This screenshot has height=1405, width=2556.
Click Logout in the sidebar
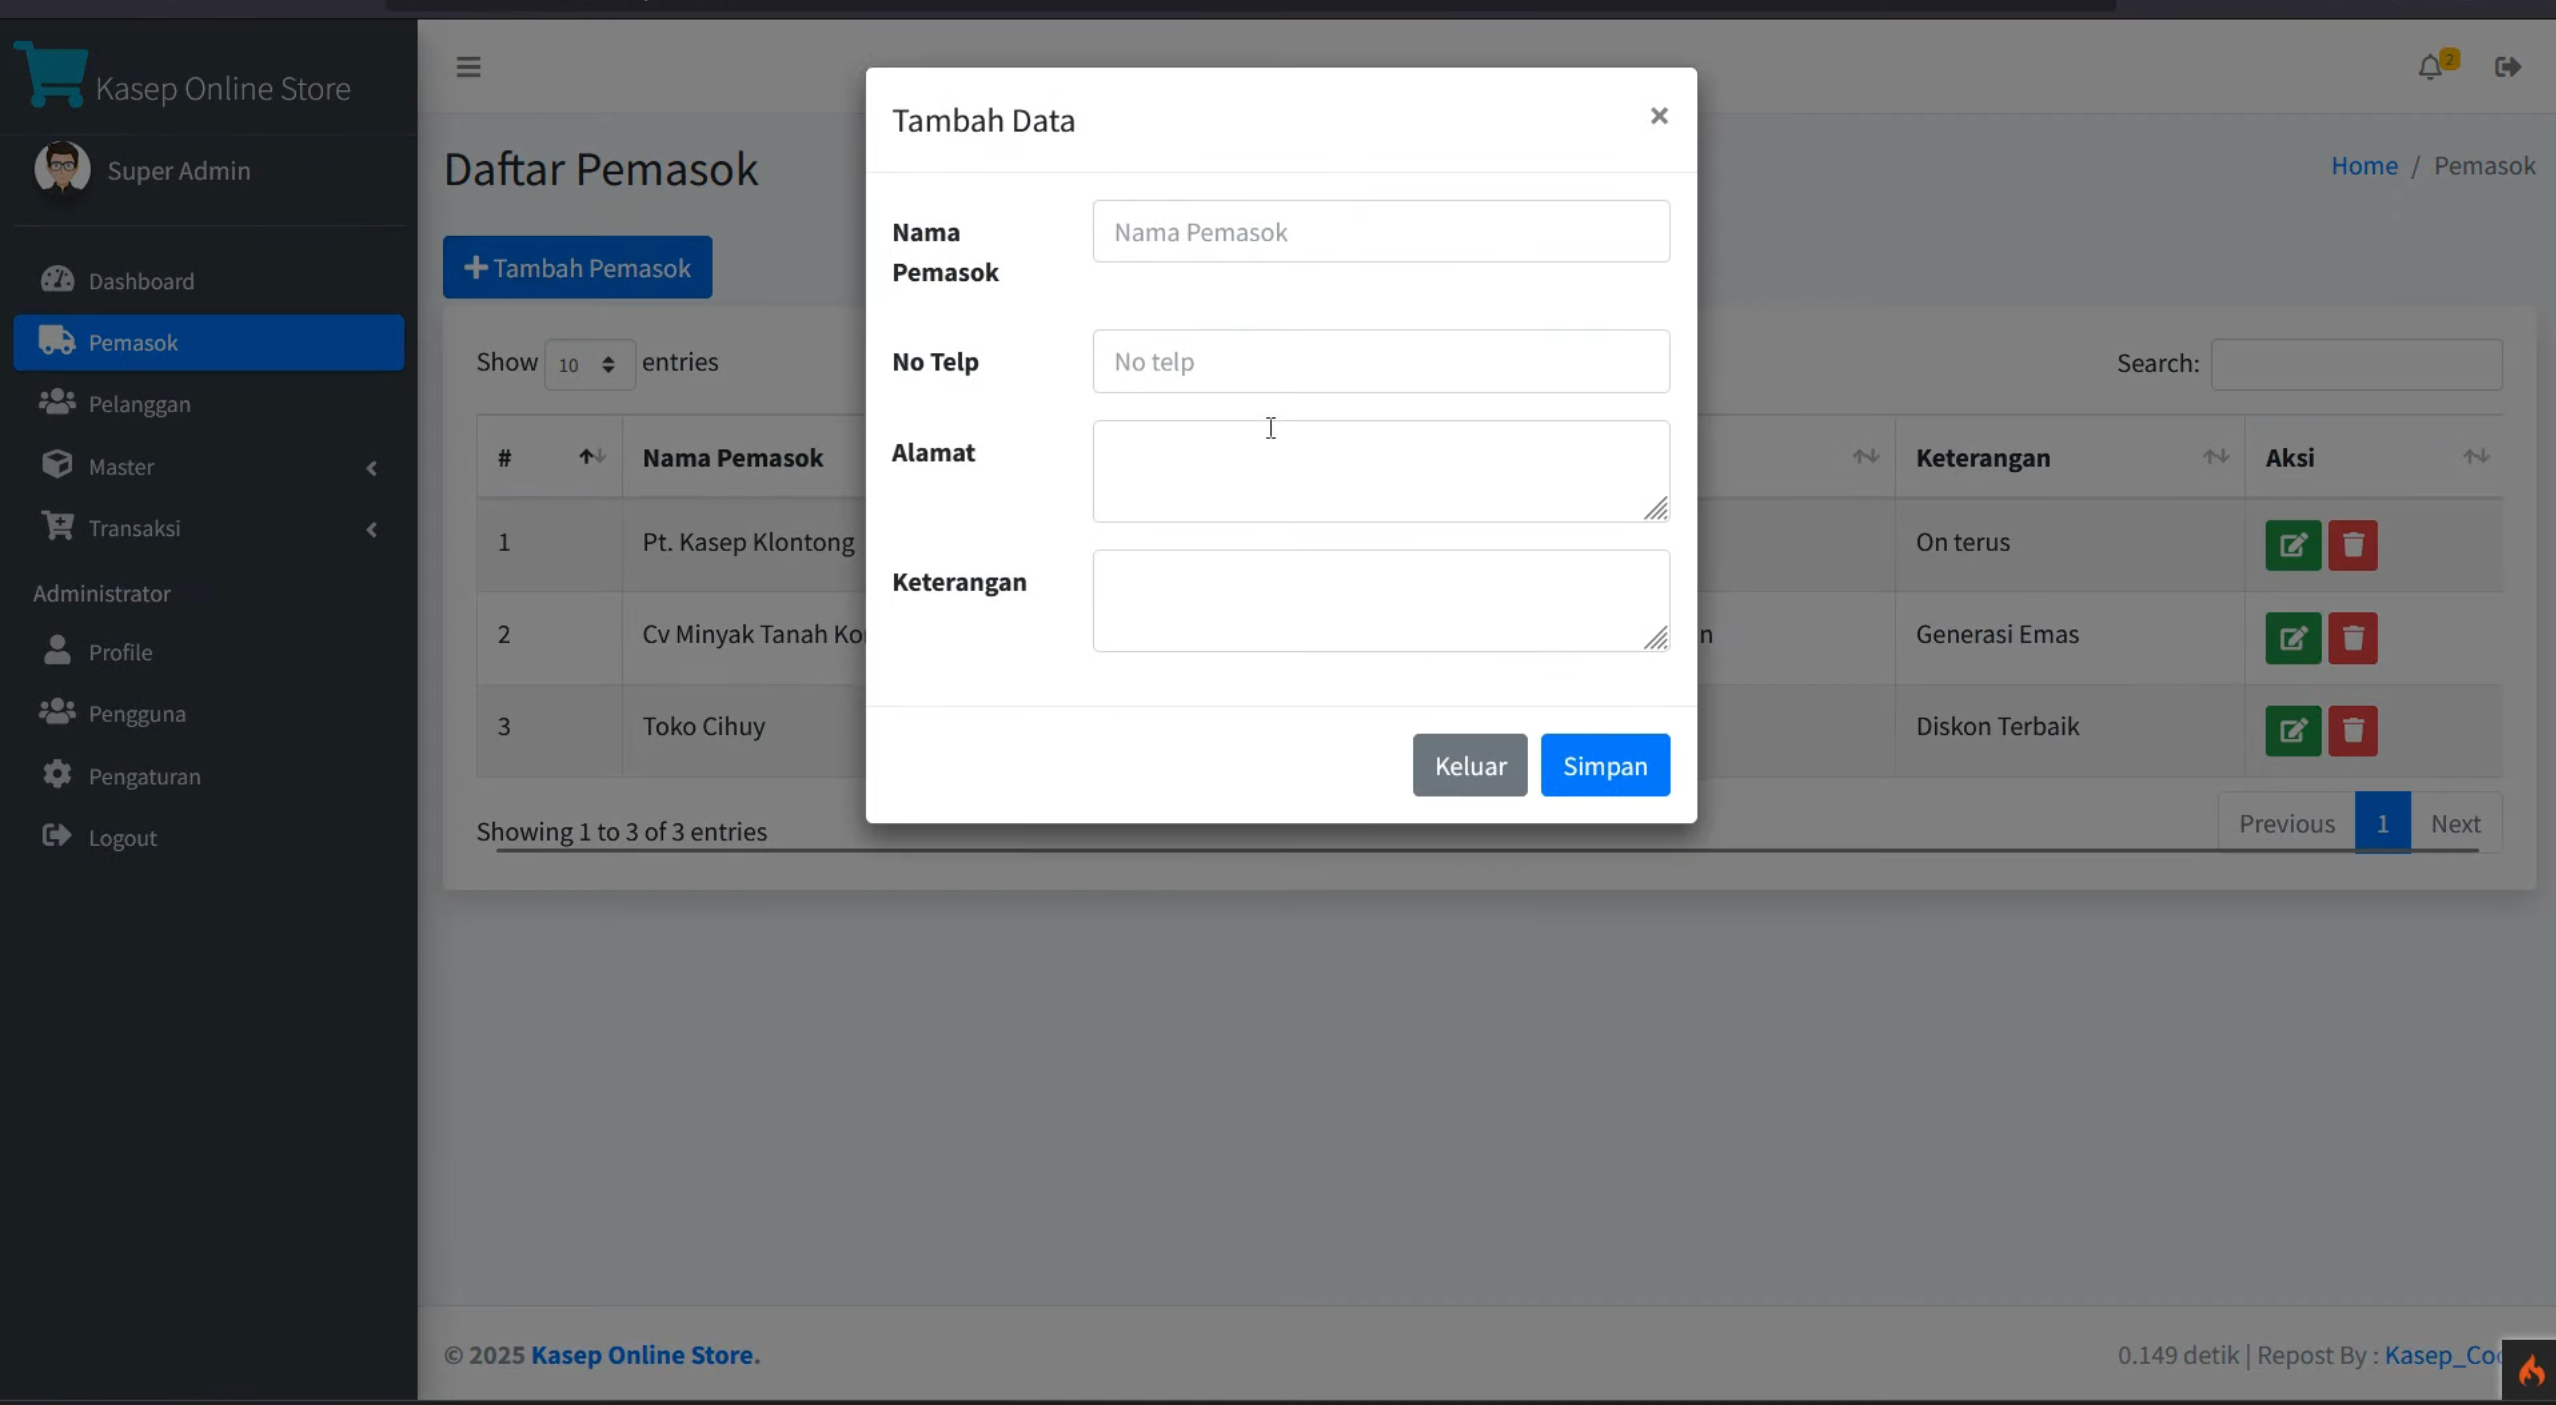click(x=208, y=838)
